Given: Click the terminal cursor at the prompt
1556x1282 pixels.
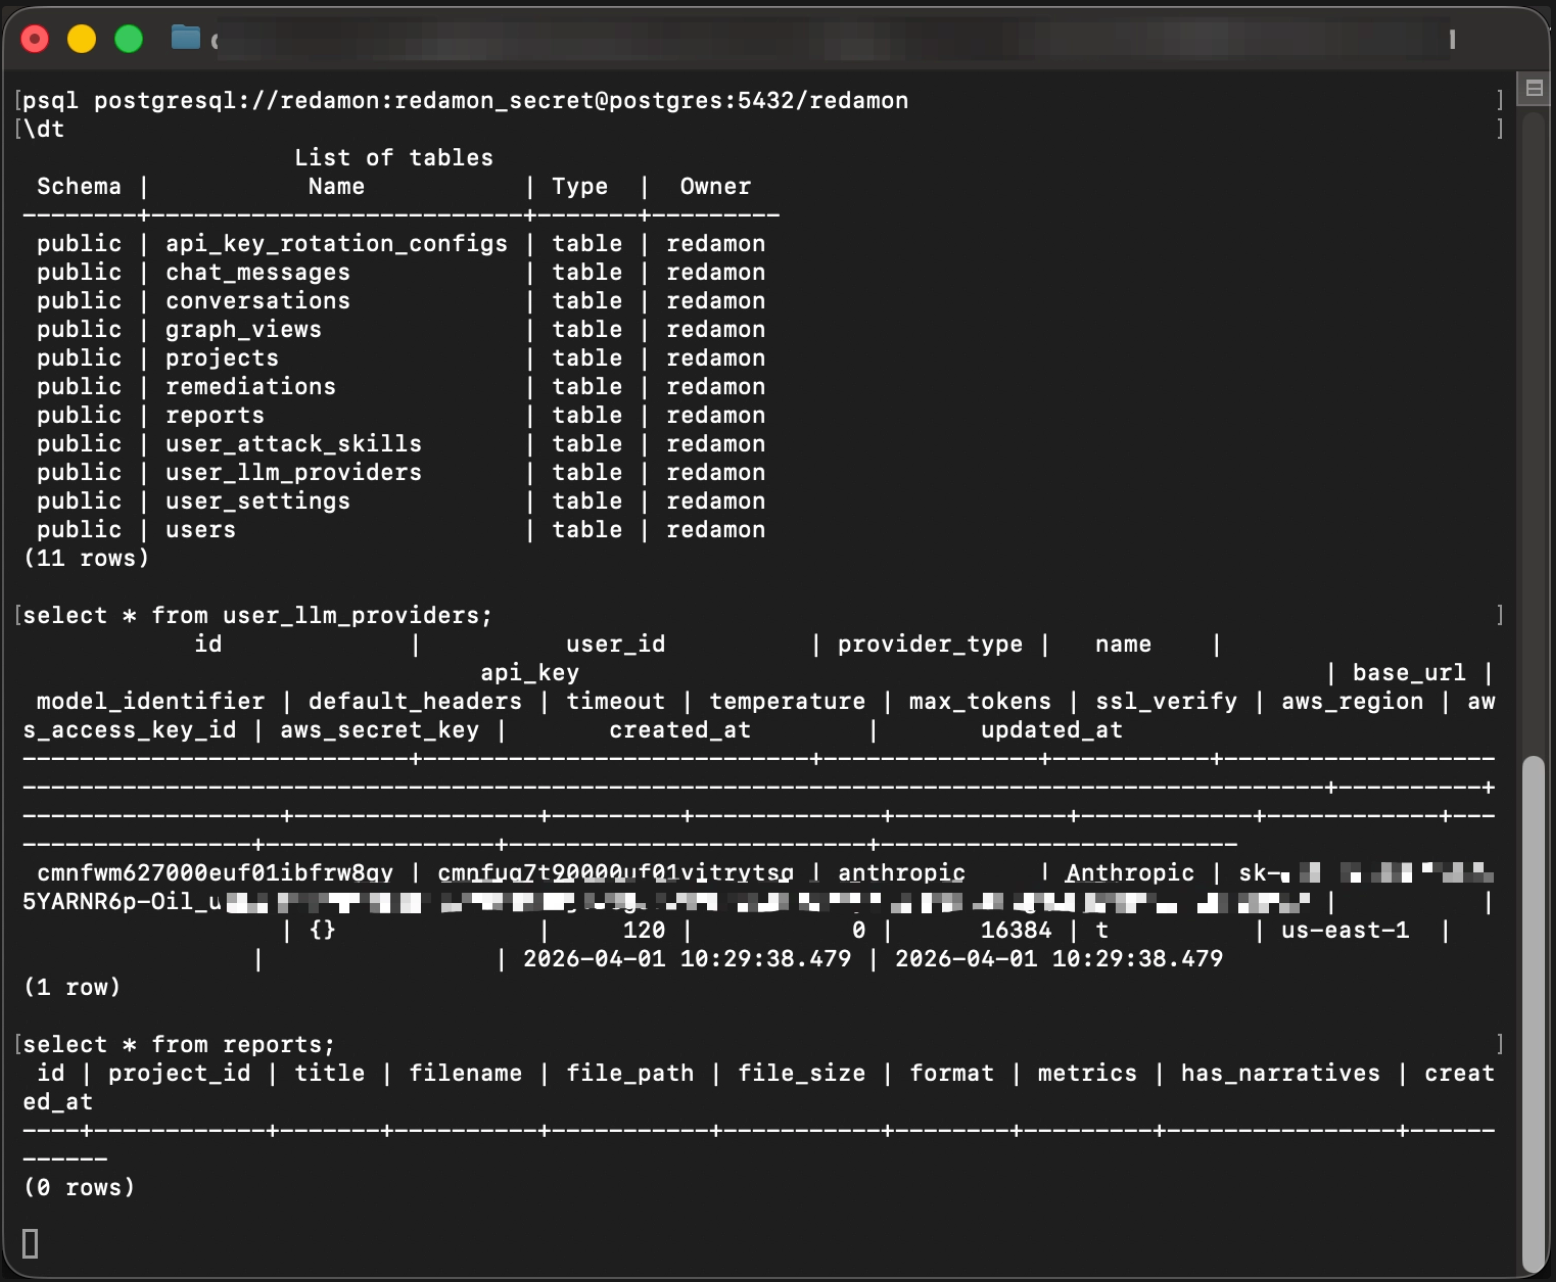Looking at the screenshot, I should (x=30, y=1244).
